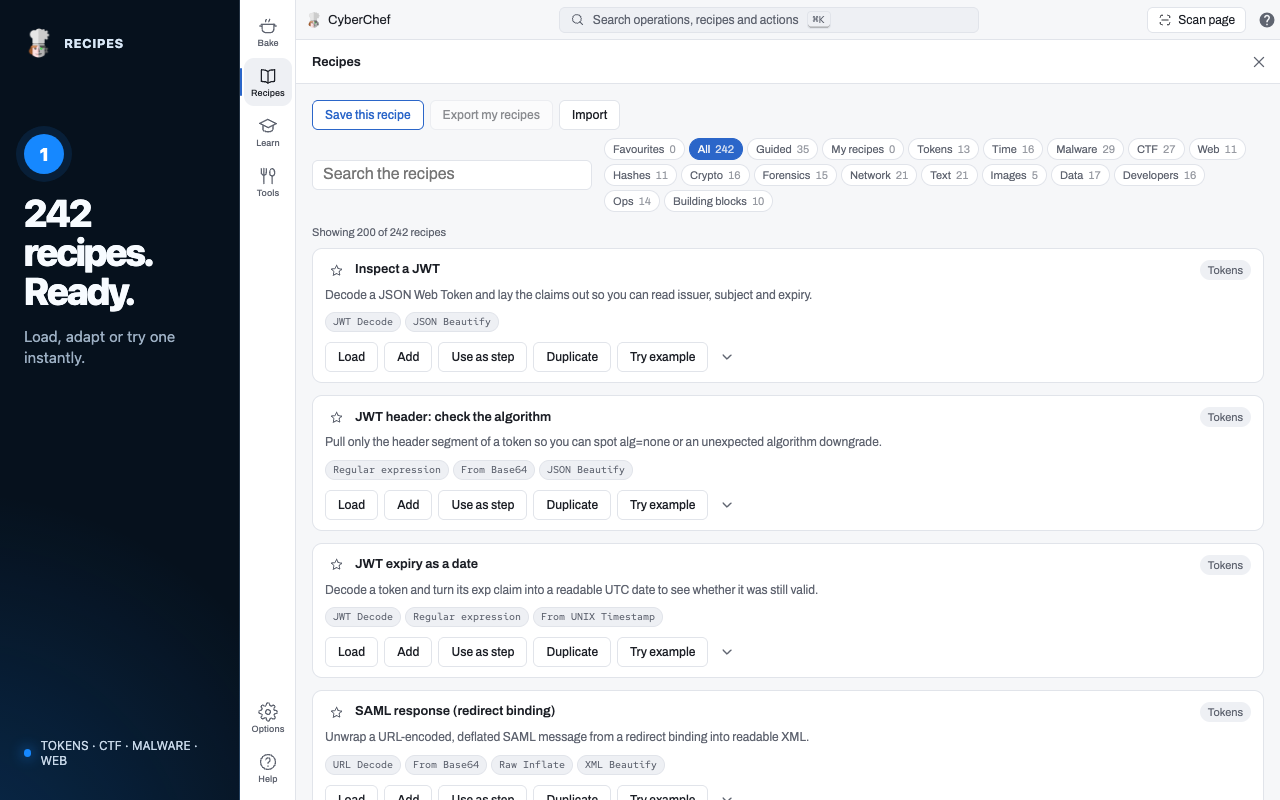
Task: Expand details of JWT expiry recipe
Action: [727, 652]
